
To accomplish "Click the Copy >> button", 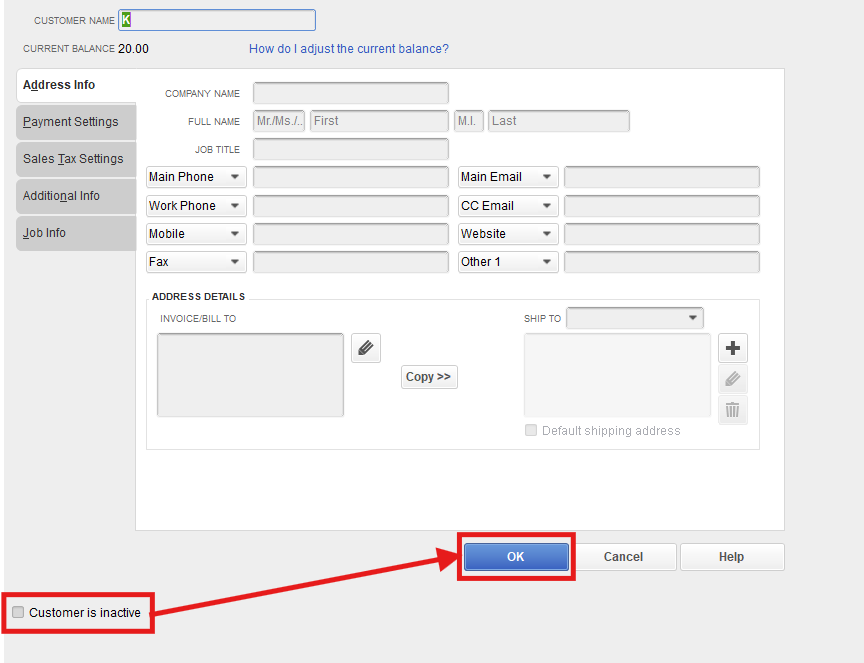I will pos(429,377).
